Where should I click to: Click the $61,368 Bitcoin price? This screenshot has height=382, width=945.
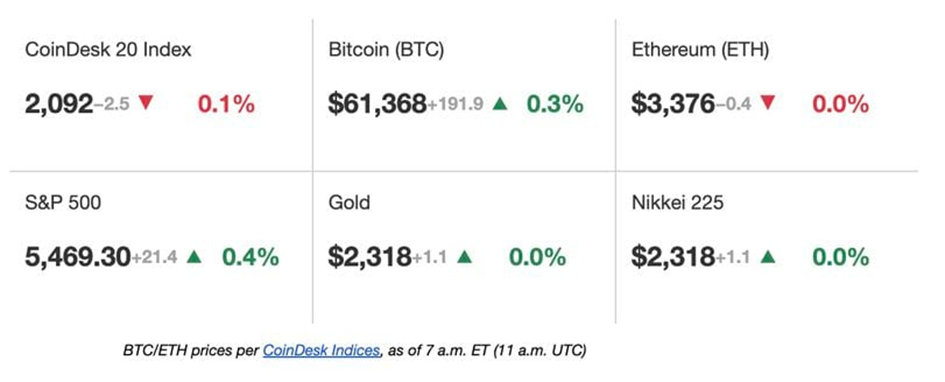pyautogui.click(x=377, y=104)
